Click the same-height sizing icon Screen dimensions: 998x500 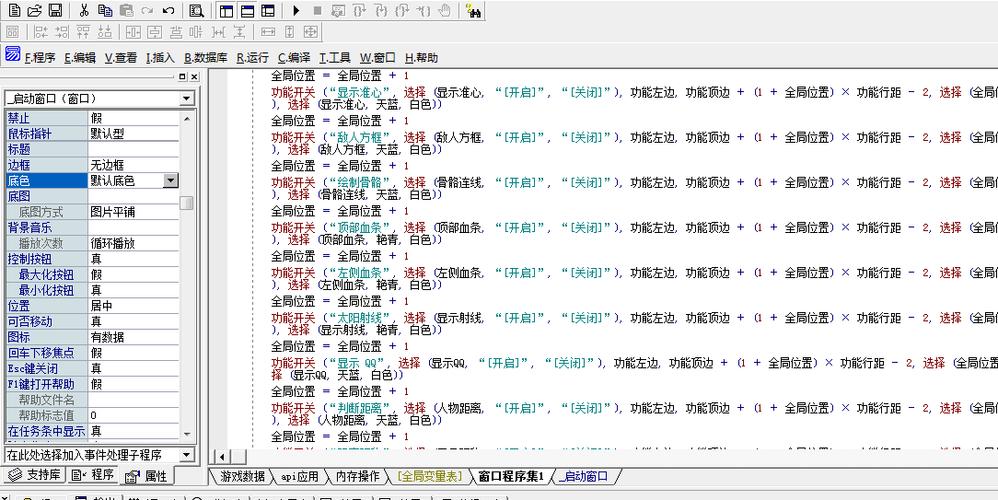pos(289,32)
